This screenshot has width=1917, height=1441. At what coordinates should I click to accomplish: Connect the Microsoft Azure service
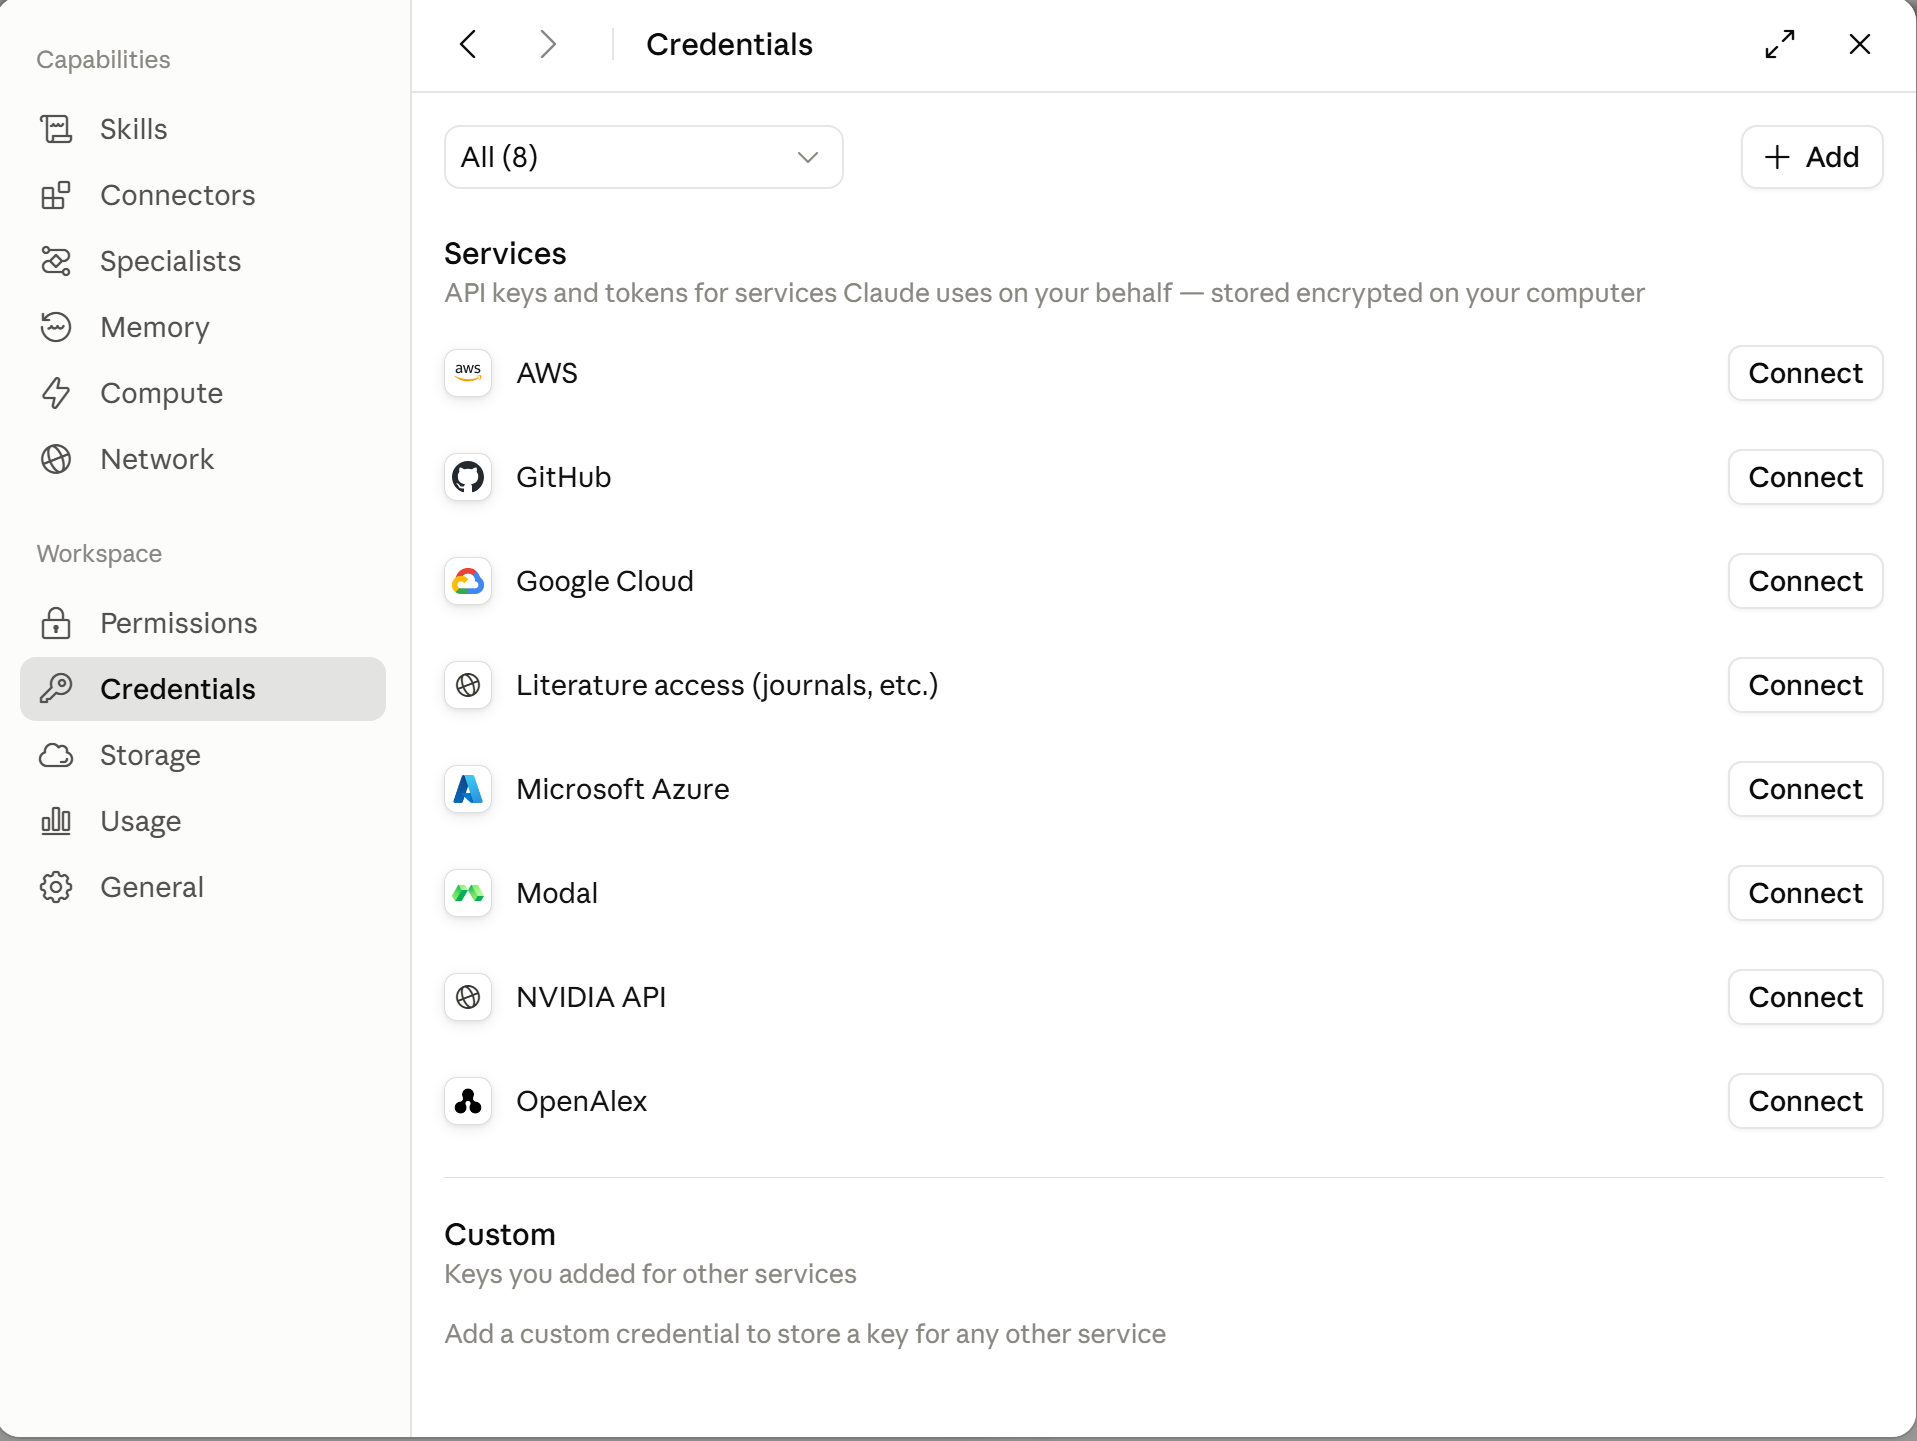pyautogui.click(x=1806, y=789)
